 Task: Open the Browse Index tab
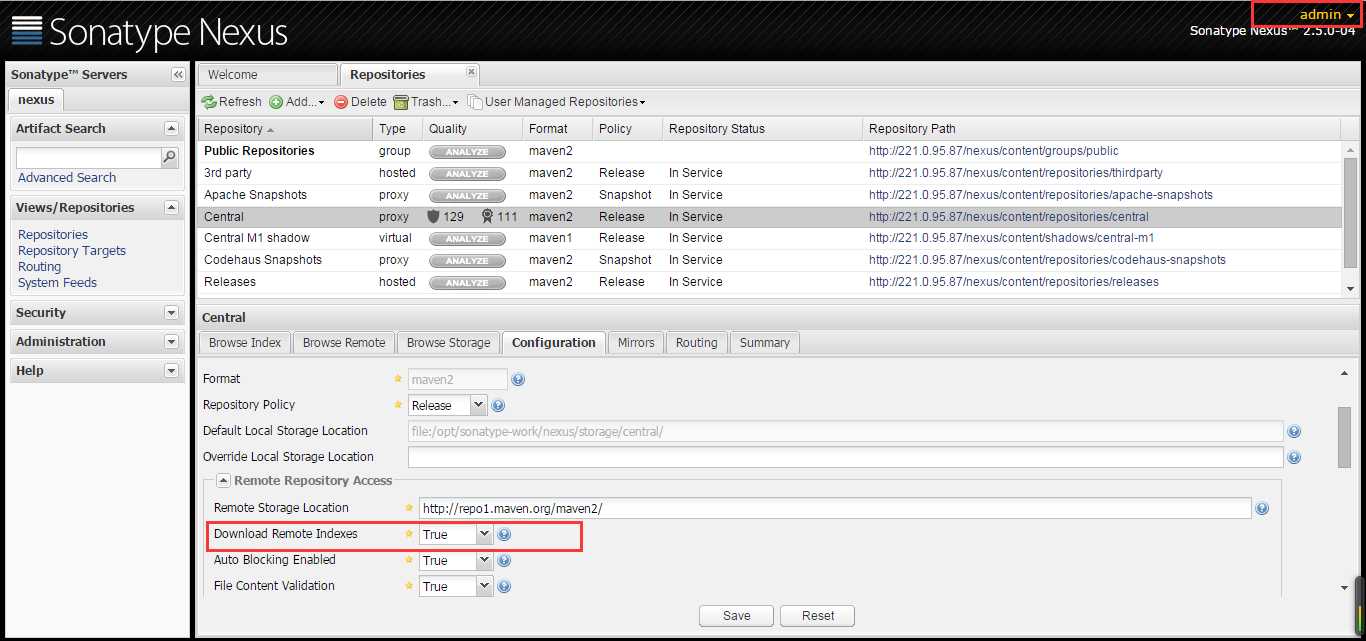click(x=245, y=343)
